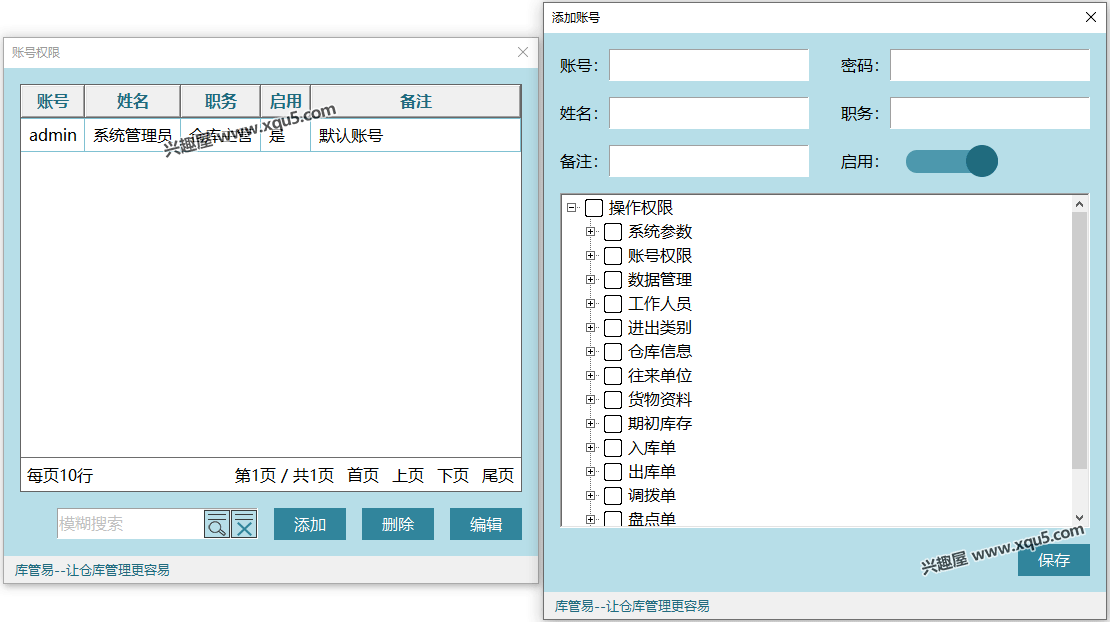Go to 尾页 in pagination
Viewport: 1110px width, 622px height.
pos(498,476)
